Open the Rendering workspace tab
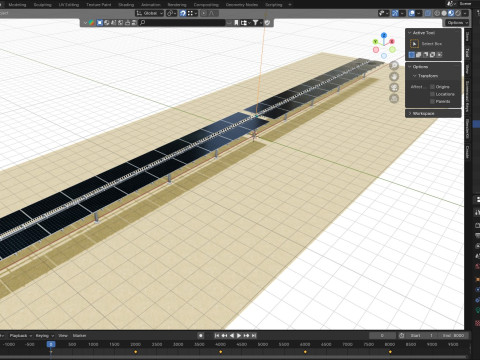Viewport: 480px width, 360px height. 177,5
